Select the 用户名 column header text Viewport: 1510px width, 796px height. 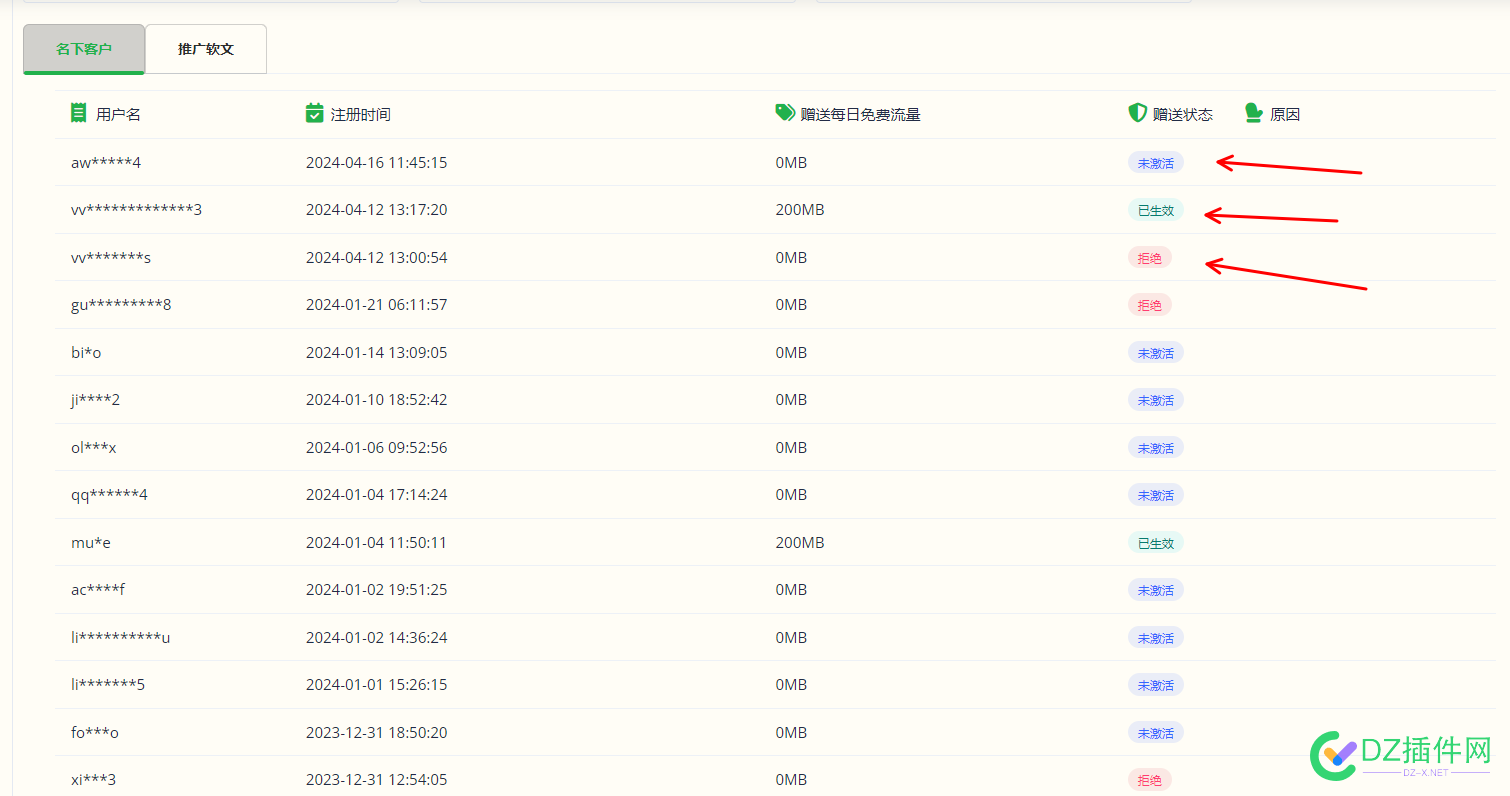point(118,114)
